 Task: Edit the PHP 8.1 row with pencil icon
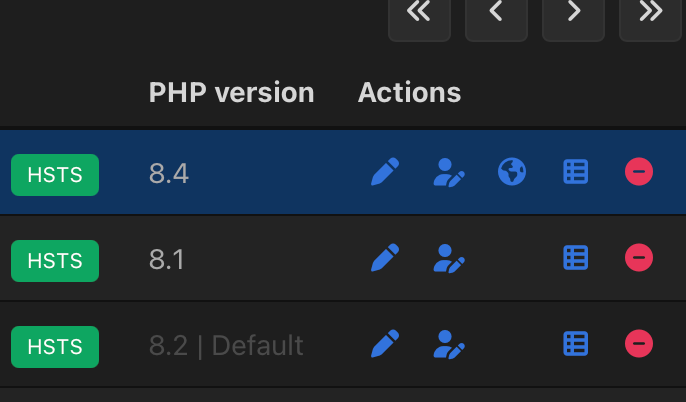(x=385, y=259)
